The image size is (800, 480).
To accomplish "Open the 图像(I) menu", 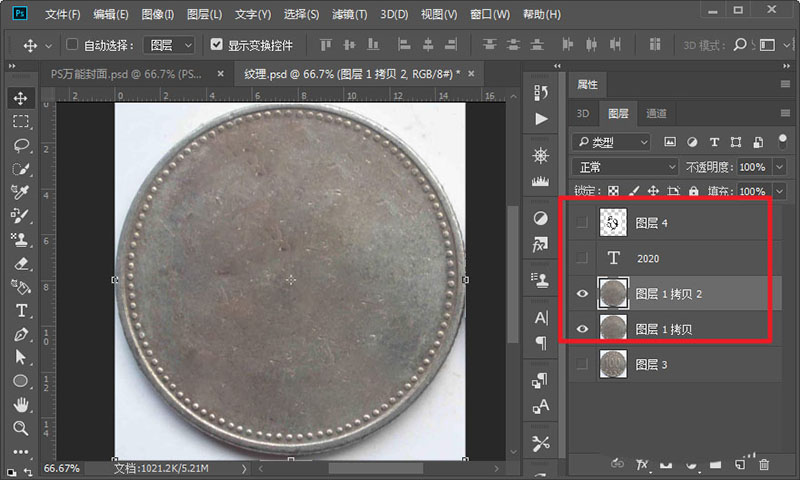I will click(158, 14).
